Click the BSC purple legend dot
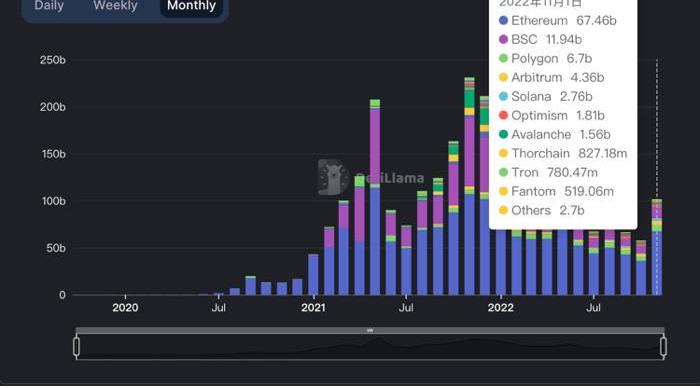The height and width of the screenshot is (388, 700). click(503, 39)
